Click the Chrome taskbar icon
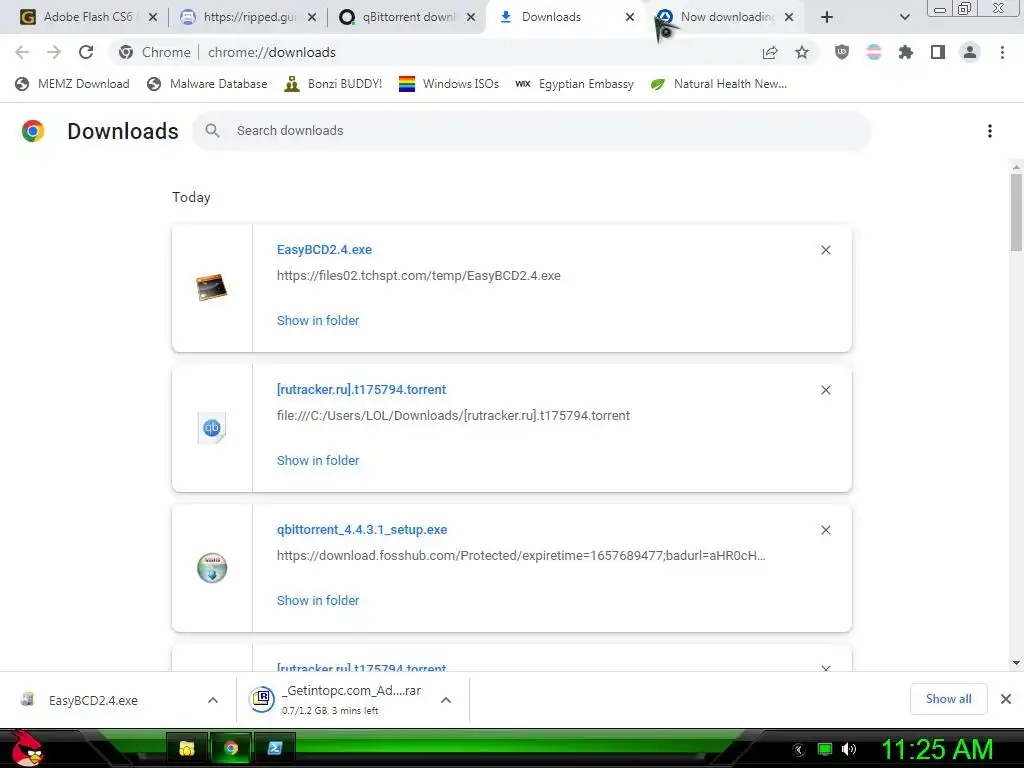1024x768 pixels. pyautogui.click(x=231, y=748)
